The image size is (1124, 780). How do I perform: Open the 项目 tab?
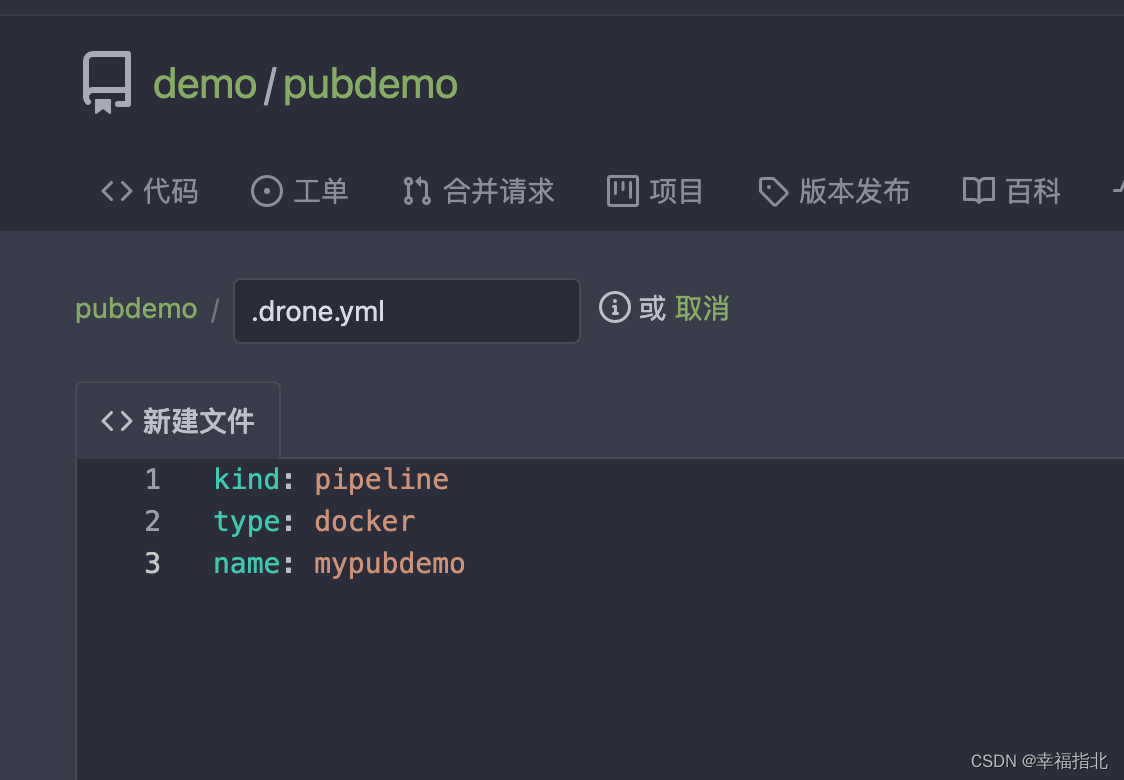(x=655, y=191)
